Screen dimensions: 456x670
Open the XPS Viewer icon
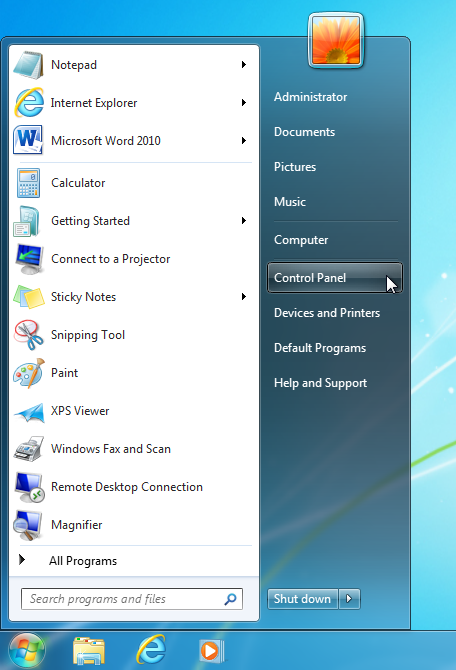(x=29, y=412)
